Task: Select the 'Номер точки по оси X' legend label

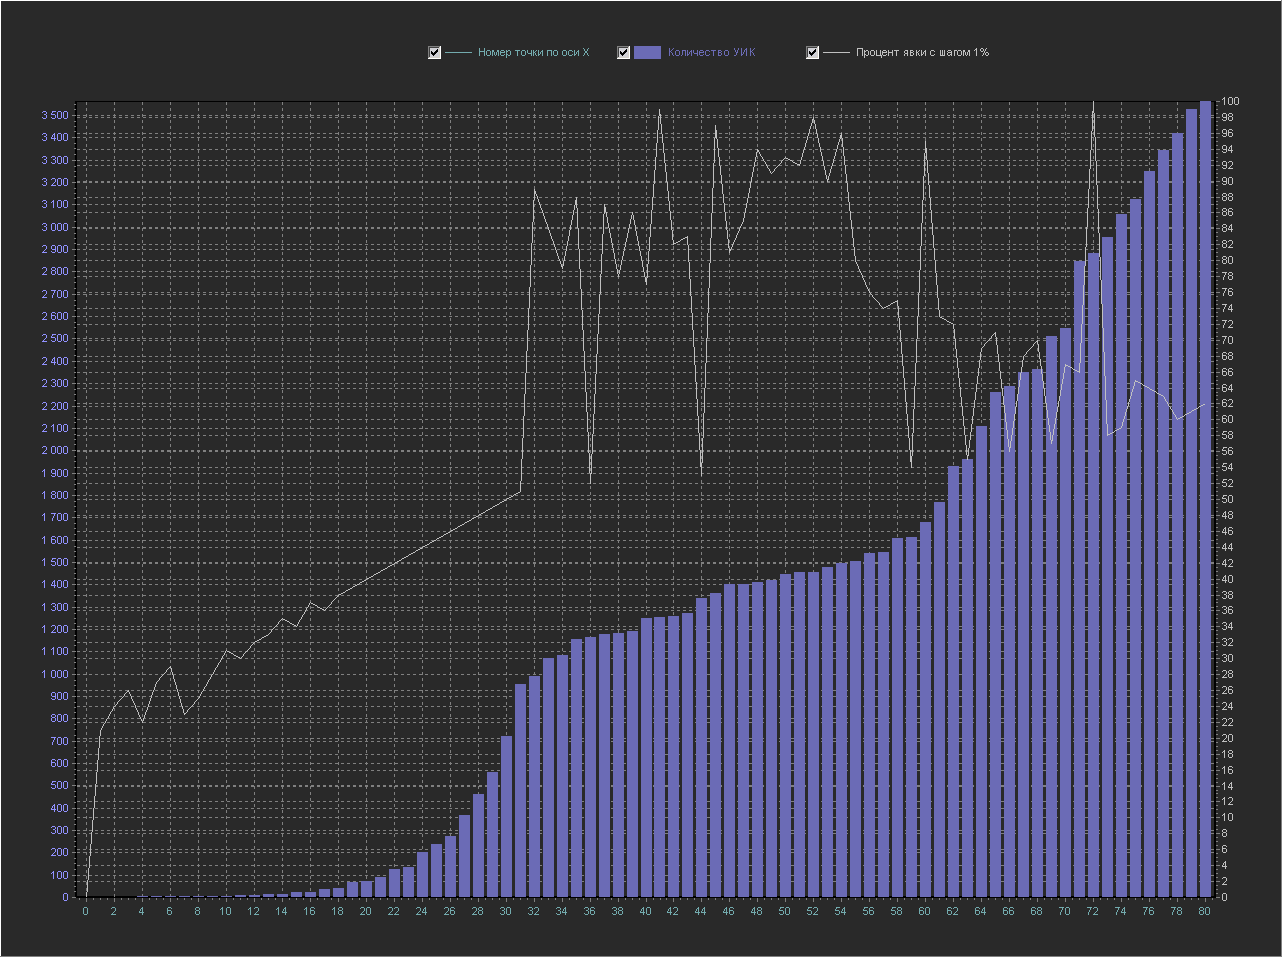Action: click(x=534, y=53)
